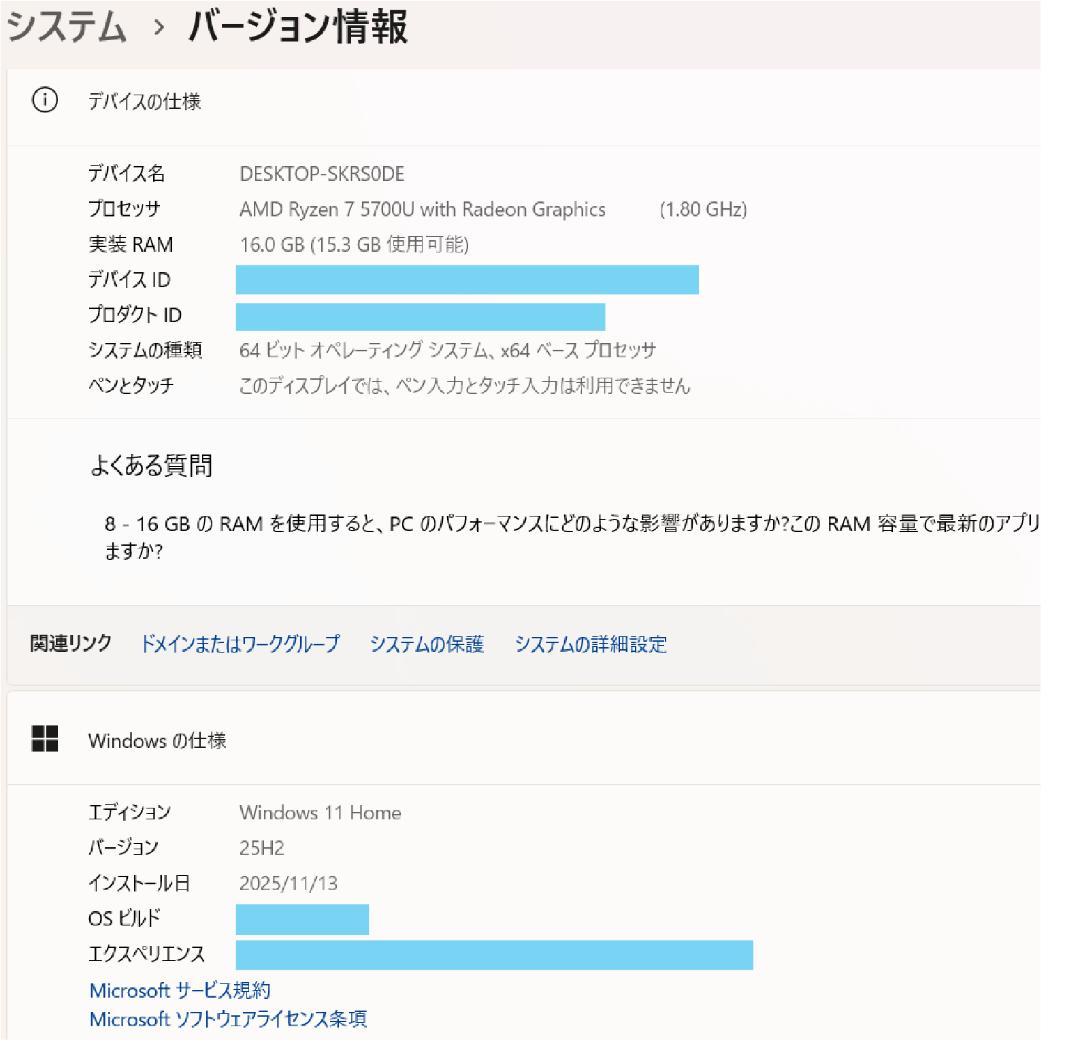The height and width of the screenshot is (1048, 1080).
Task: Open システムの詳細設定
Action: click(590, 645)
